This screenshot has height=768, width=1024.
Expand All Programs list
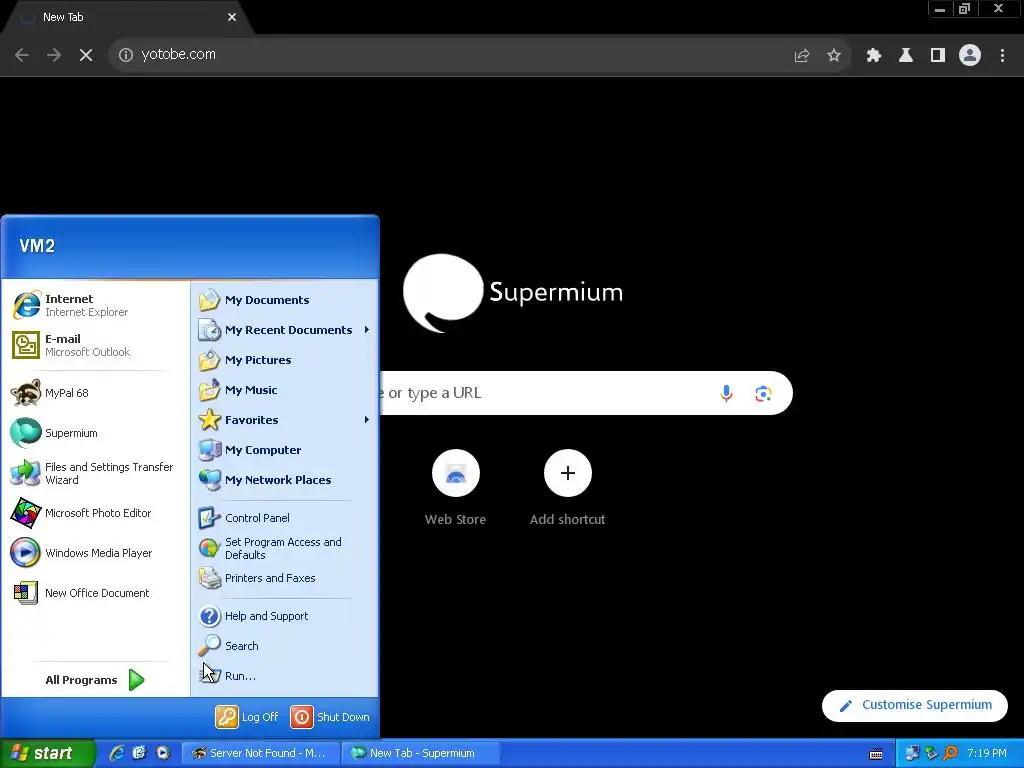[95, 680]
